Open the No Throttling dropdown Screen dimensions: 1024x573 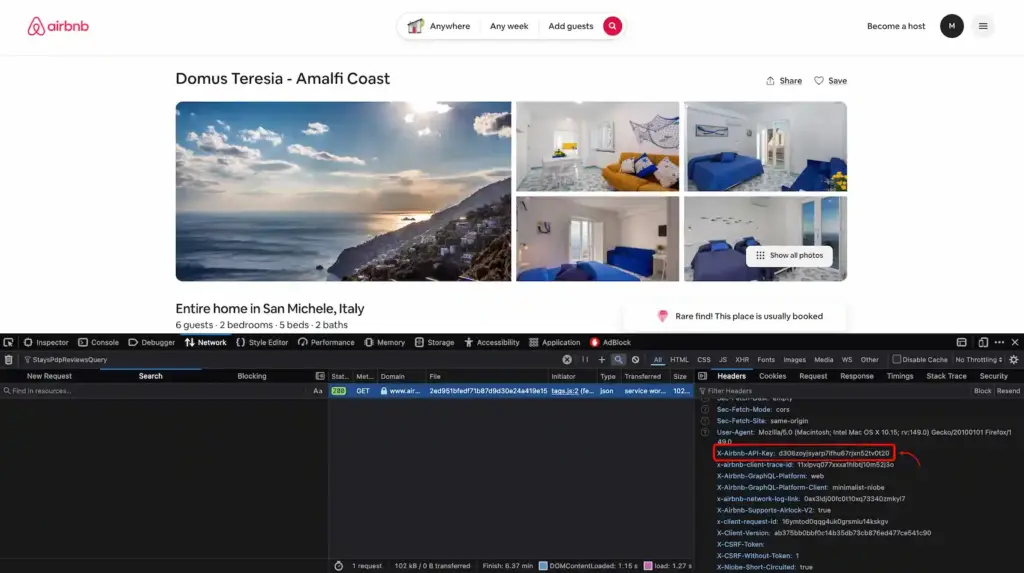[x=978, y=360]
